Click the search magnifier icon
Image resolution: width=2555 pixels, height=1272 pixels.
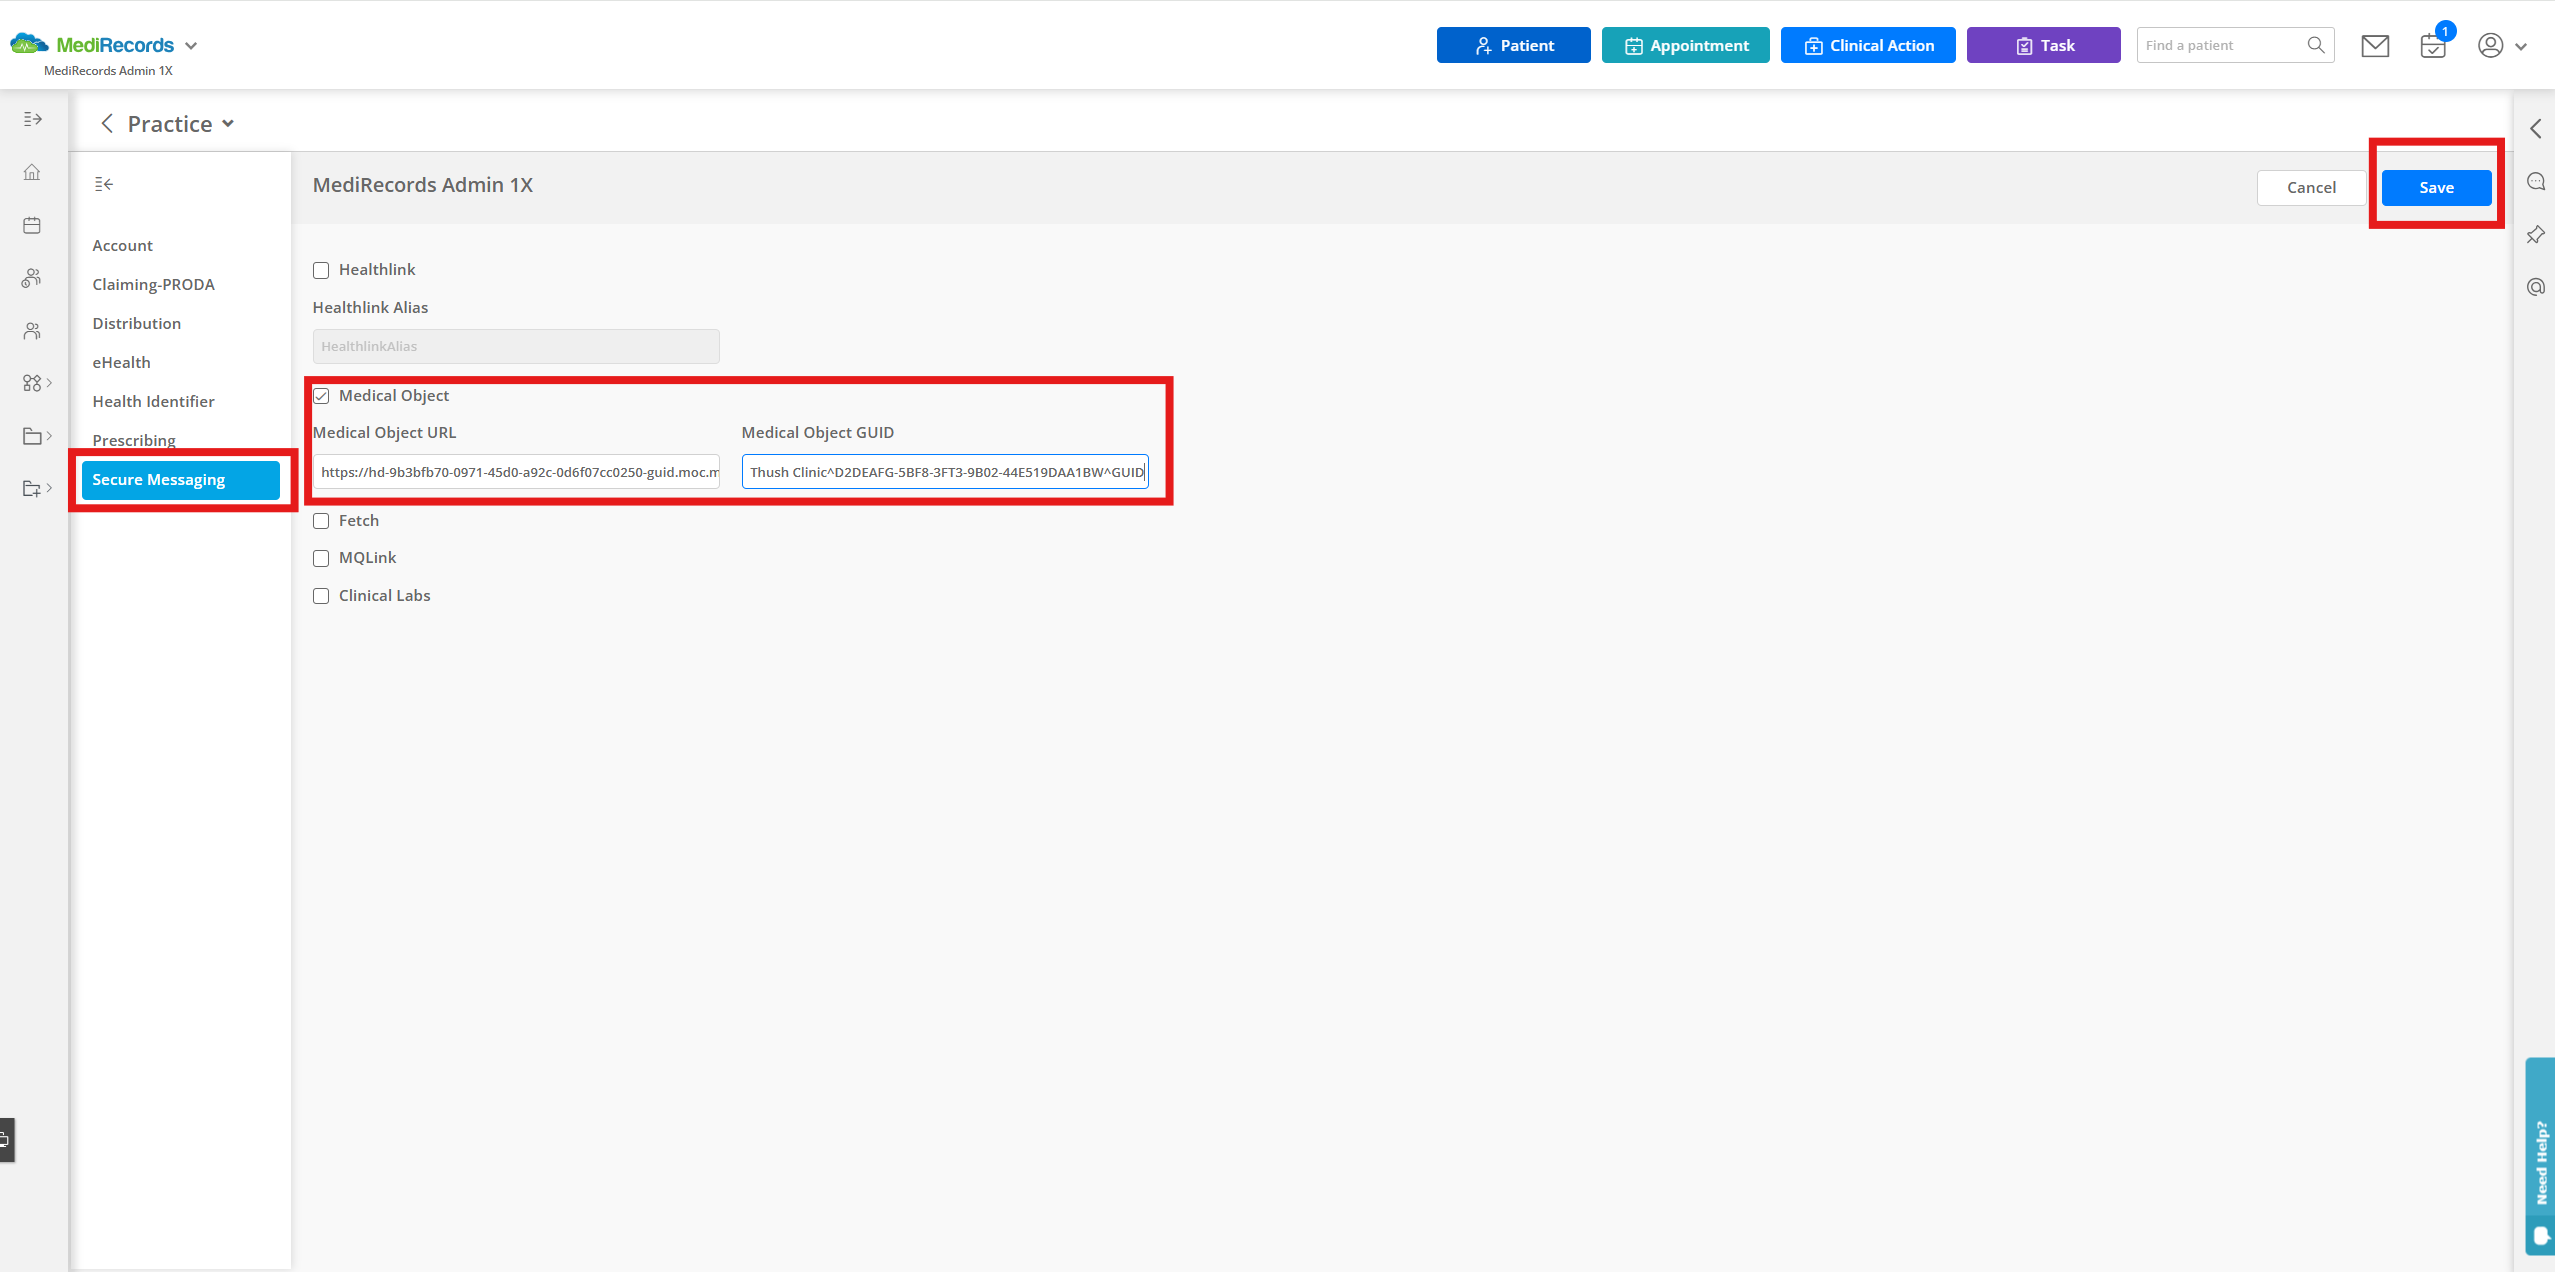click(2315, 45)
